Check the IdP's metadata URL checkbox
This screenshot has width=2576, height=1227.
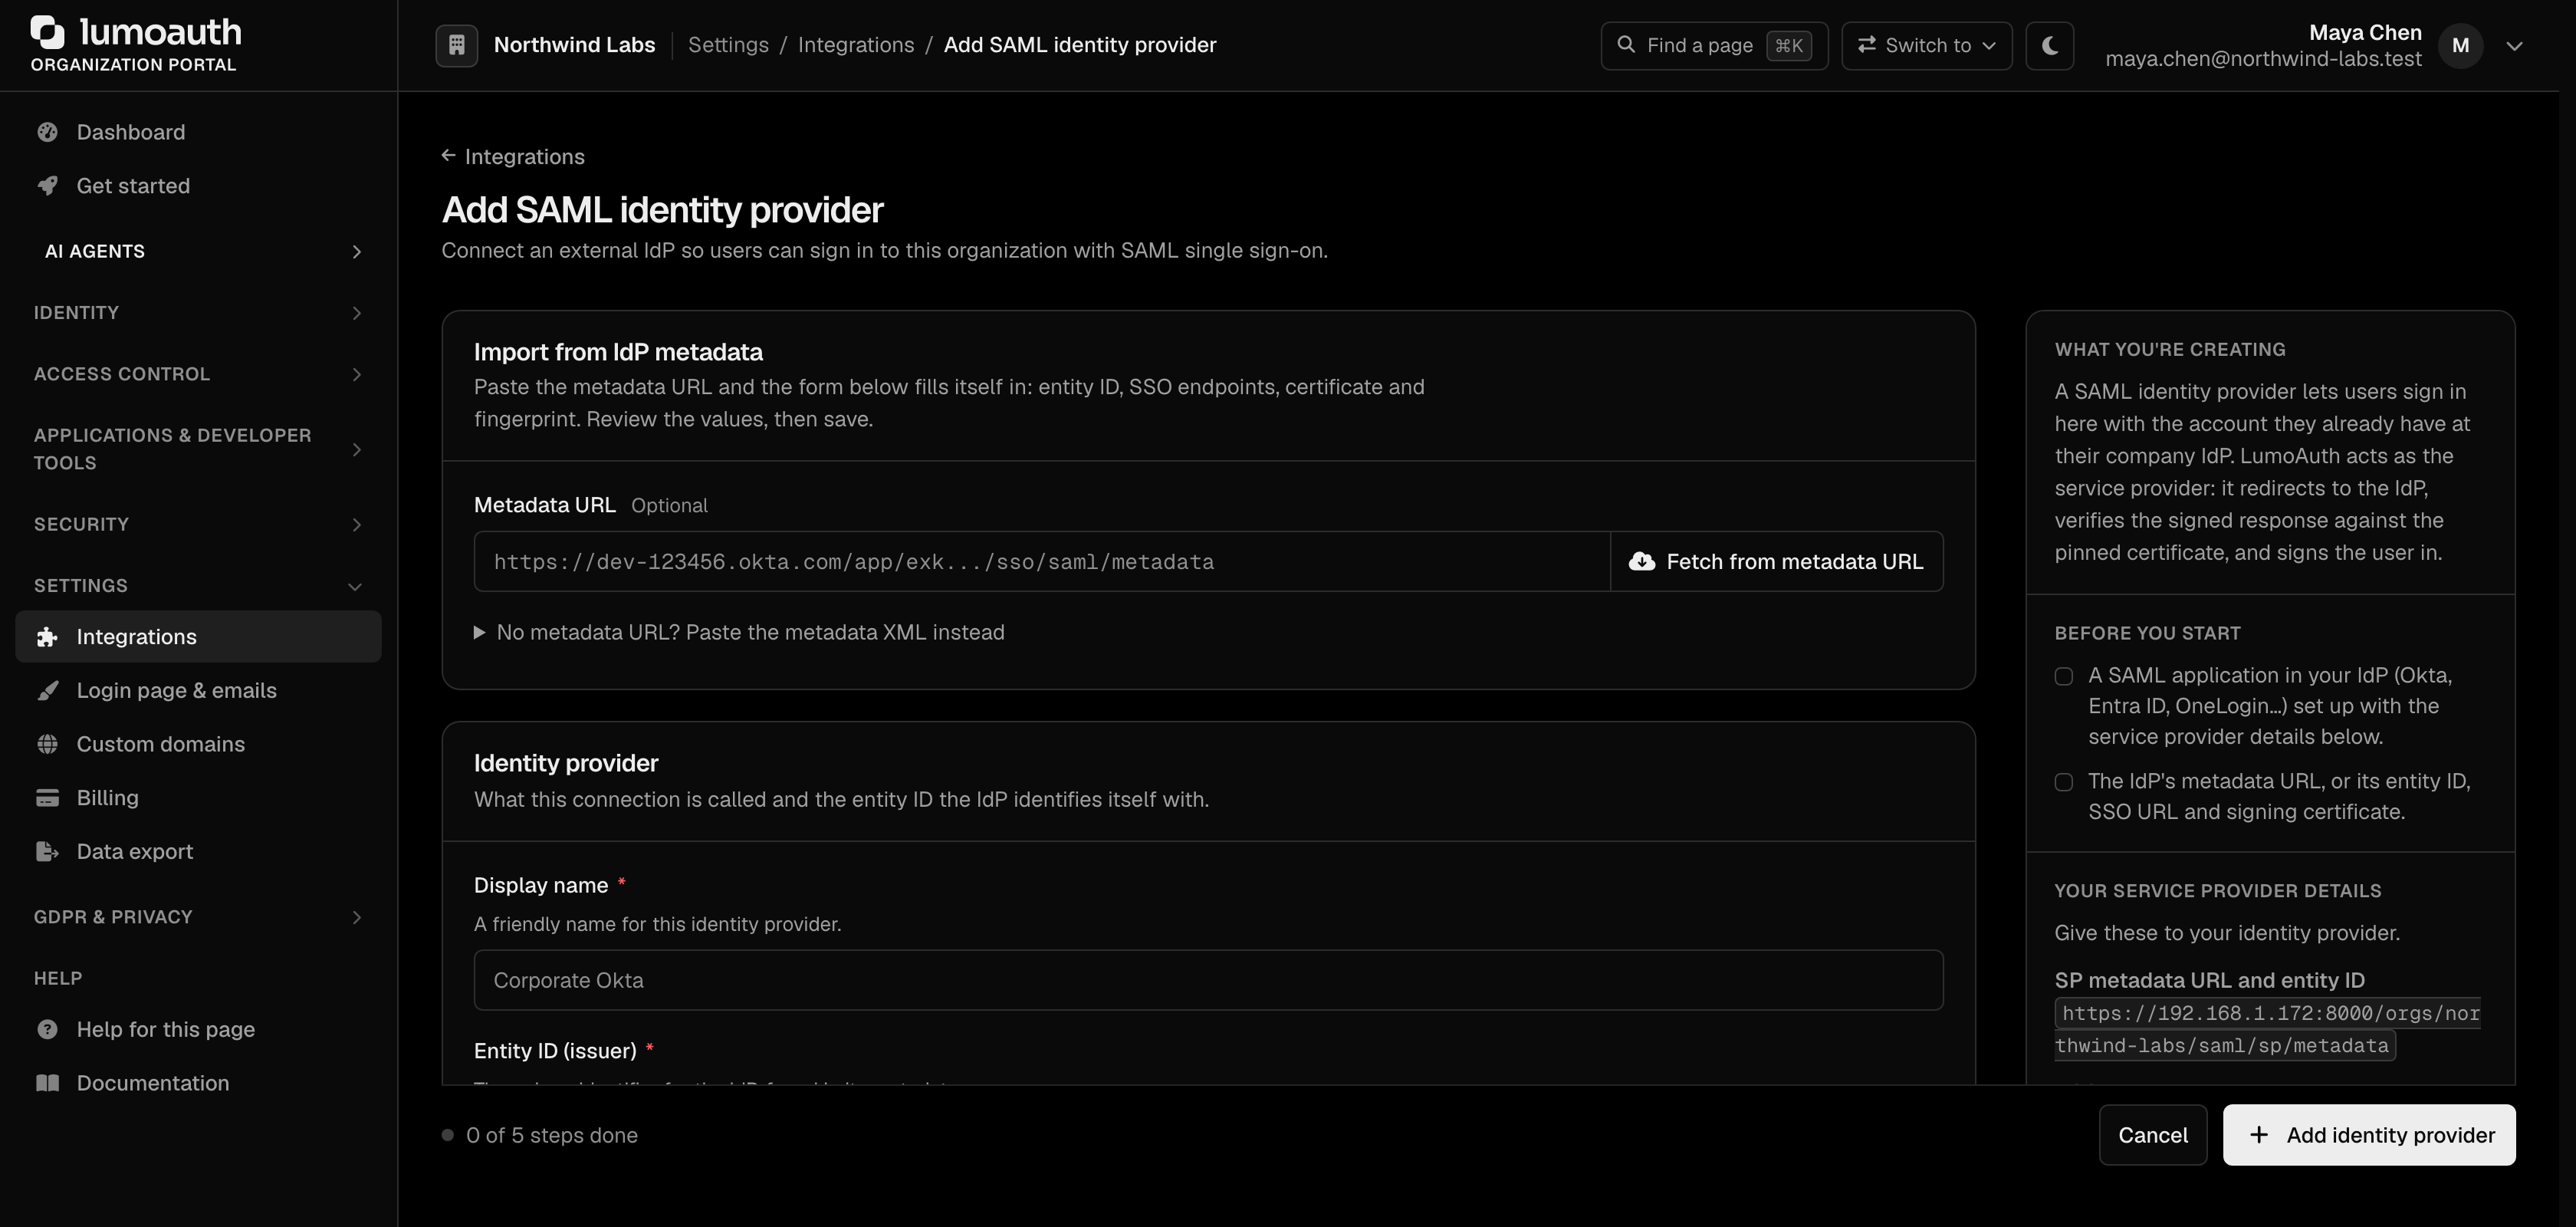pyautogui.click(x=2064, y=782)
